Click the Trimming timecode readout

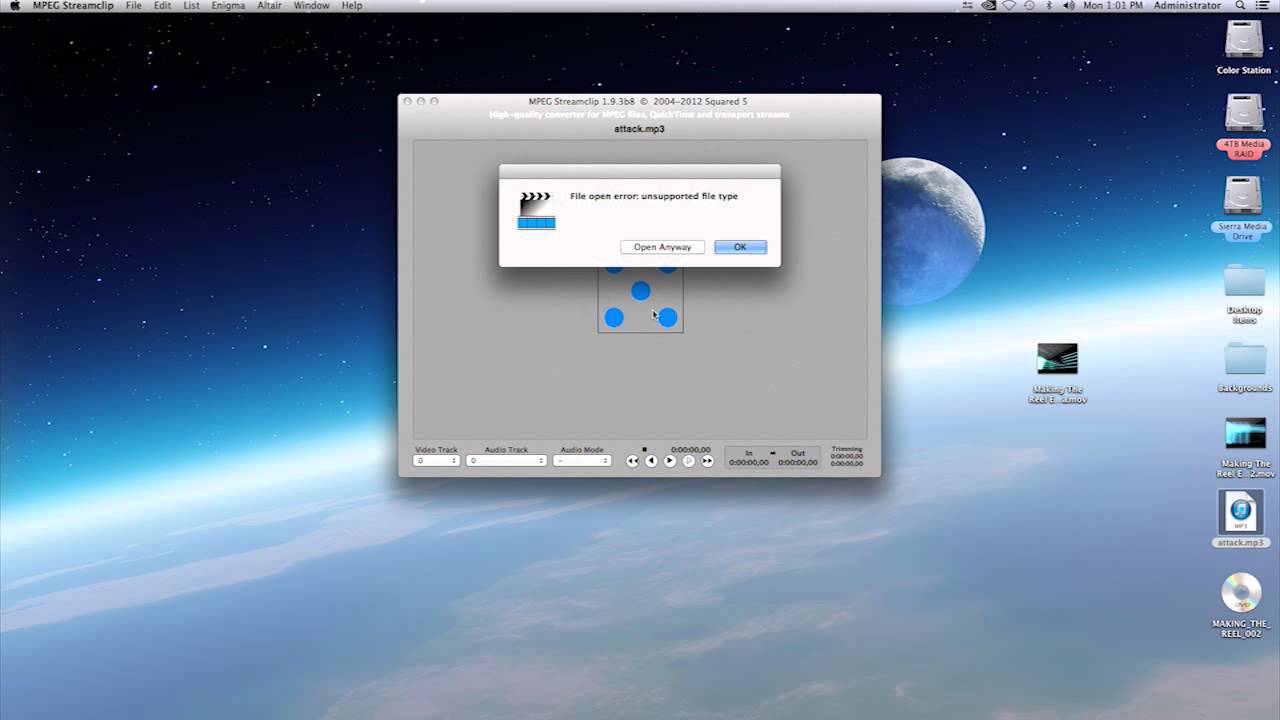click(x=847, y=460)
